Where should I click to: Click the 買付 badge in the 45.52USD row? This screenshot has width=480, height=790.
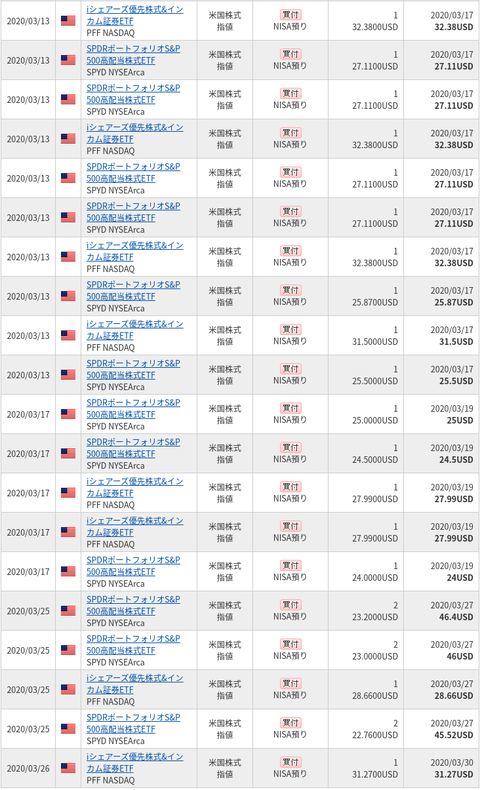click(x=290, y=722)
